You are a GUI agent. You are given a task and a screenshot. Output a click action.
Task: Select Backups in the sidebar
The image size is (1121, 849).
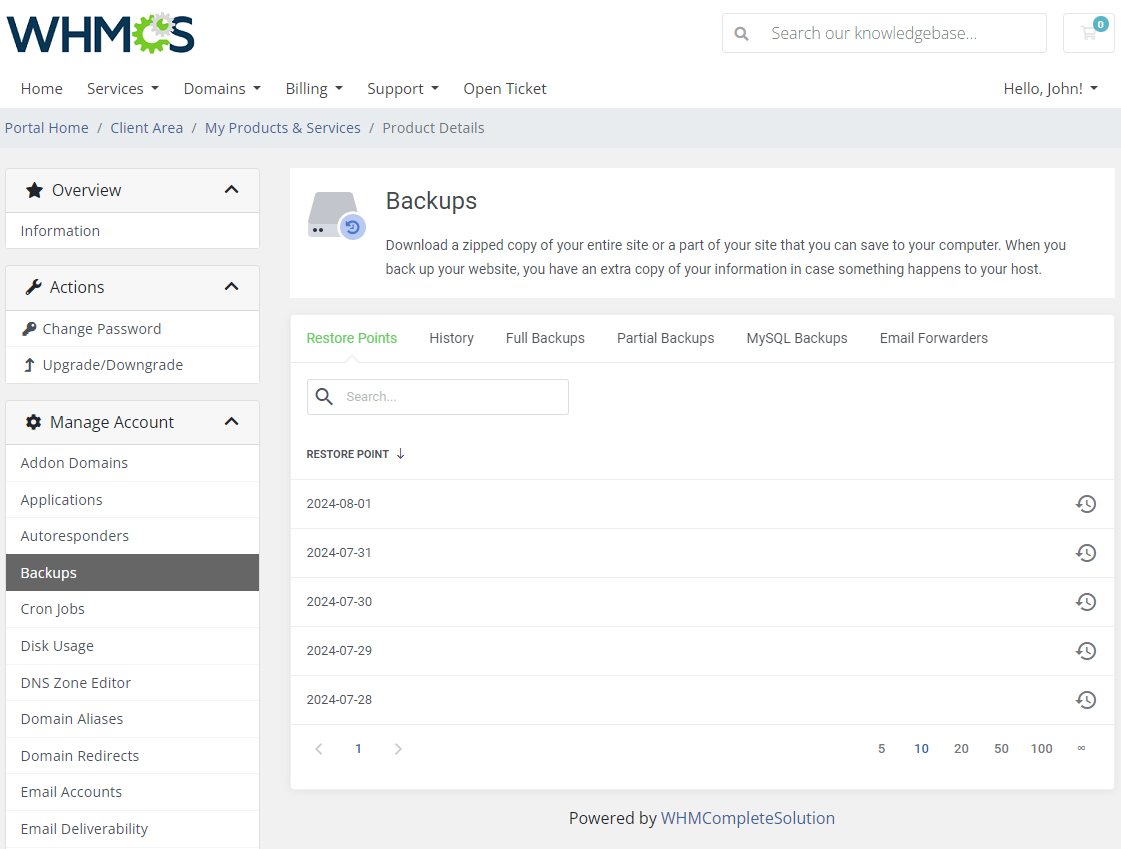click(132, 572)
